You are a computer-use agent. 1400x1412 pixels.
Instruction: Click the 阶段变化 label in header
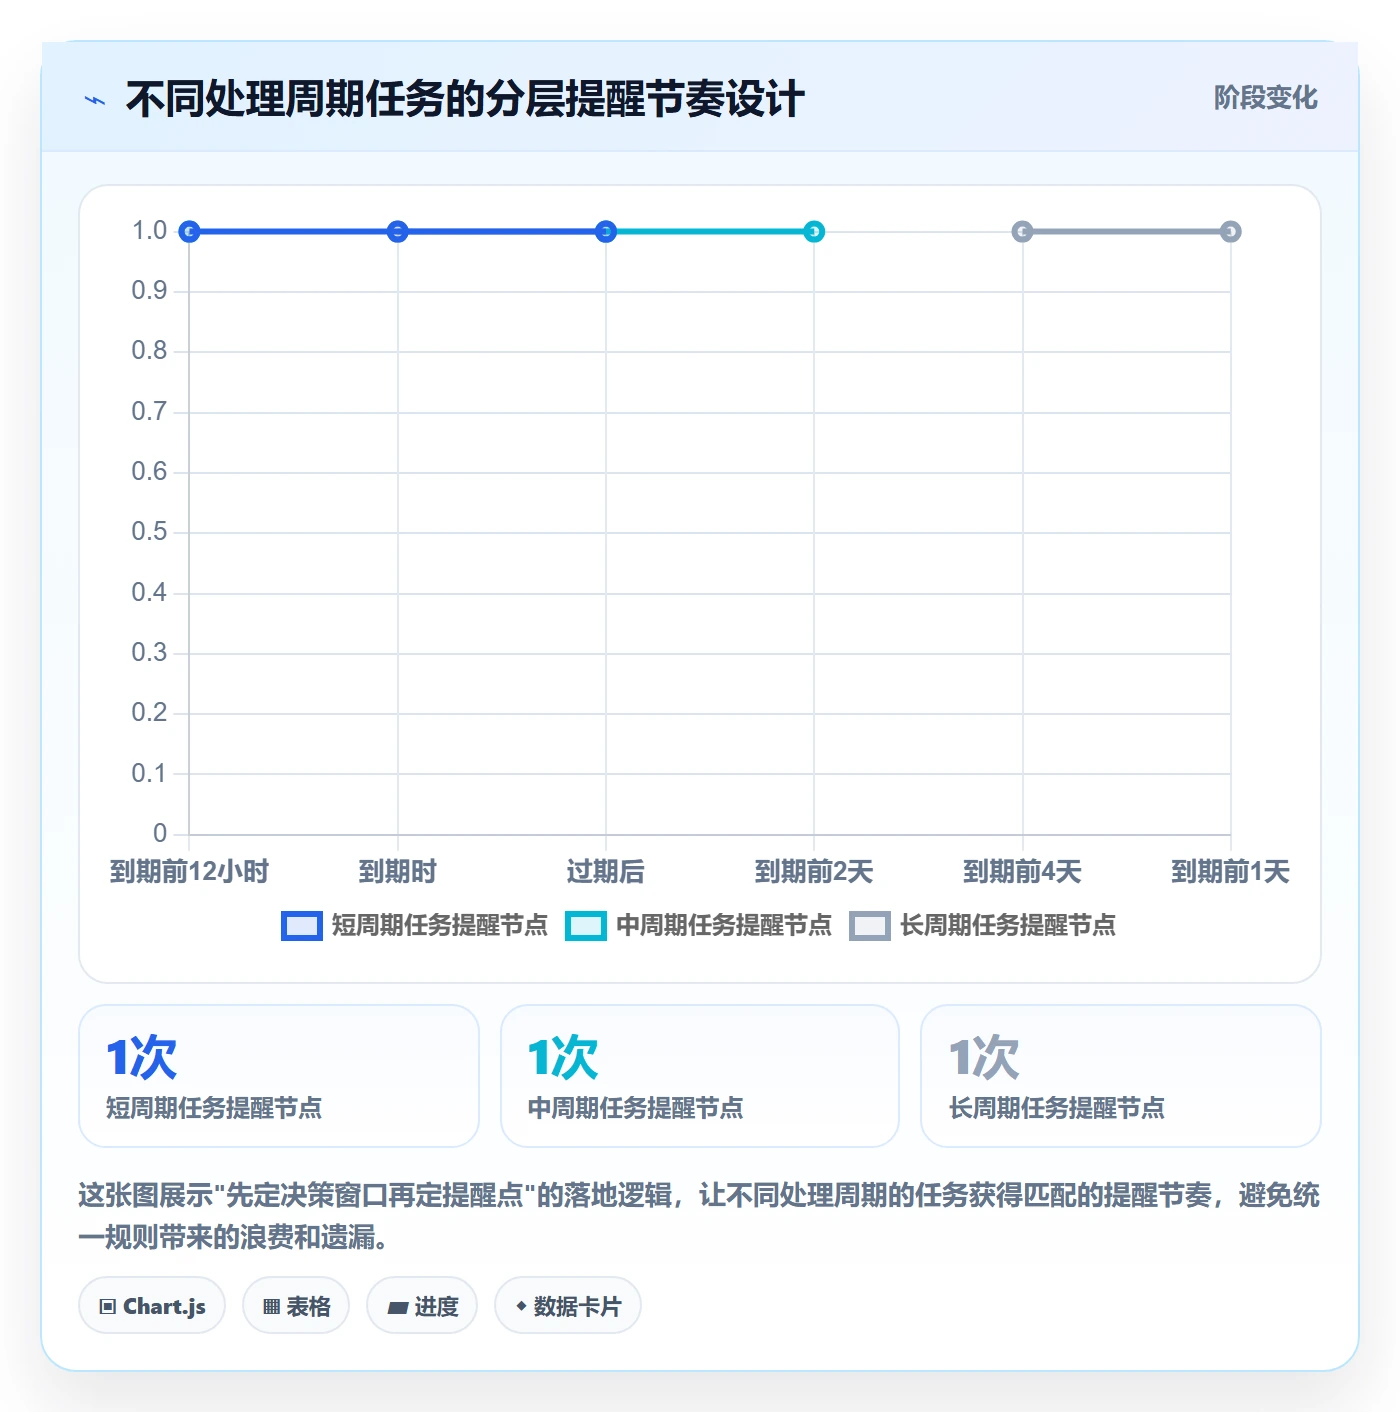[x=1265, y=98]
